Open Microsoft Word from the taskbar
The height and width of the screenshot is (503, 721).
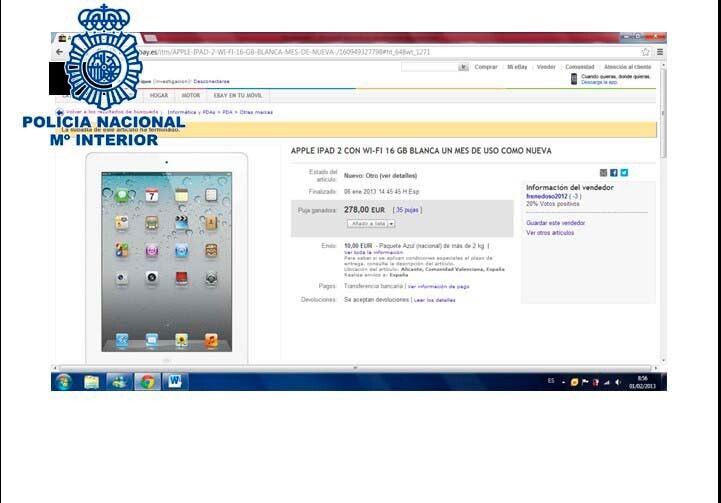[x=174, y=381]
